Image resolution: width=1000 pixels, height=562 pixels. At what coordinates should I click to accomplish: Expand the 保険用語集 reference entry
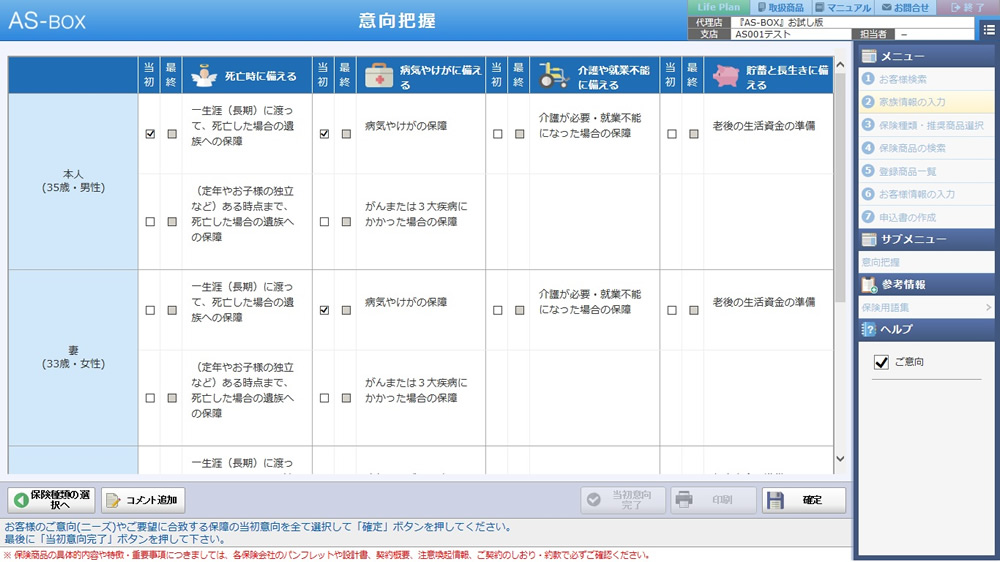pyautogui.click(x=925, y=307)
